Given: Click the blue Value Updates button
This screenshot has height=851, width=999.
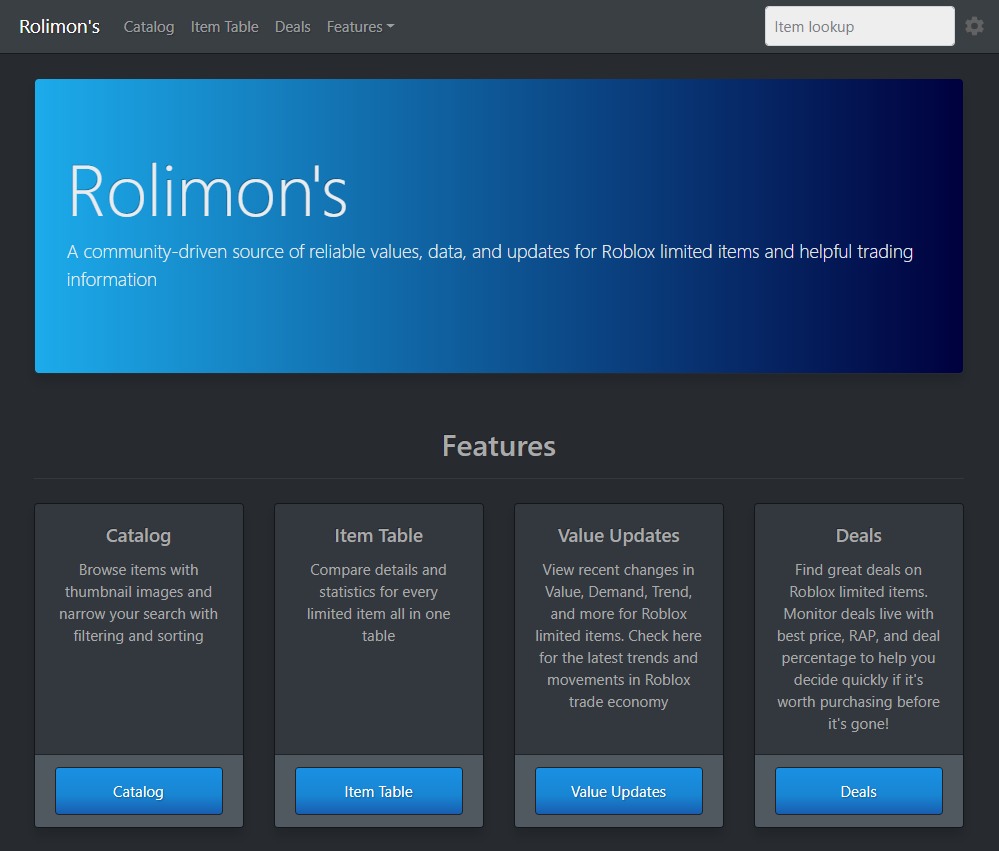Looking at the screenshot, I should 619,791.
